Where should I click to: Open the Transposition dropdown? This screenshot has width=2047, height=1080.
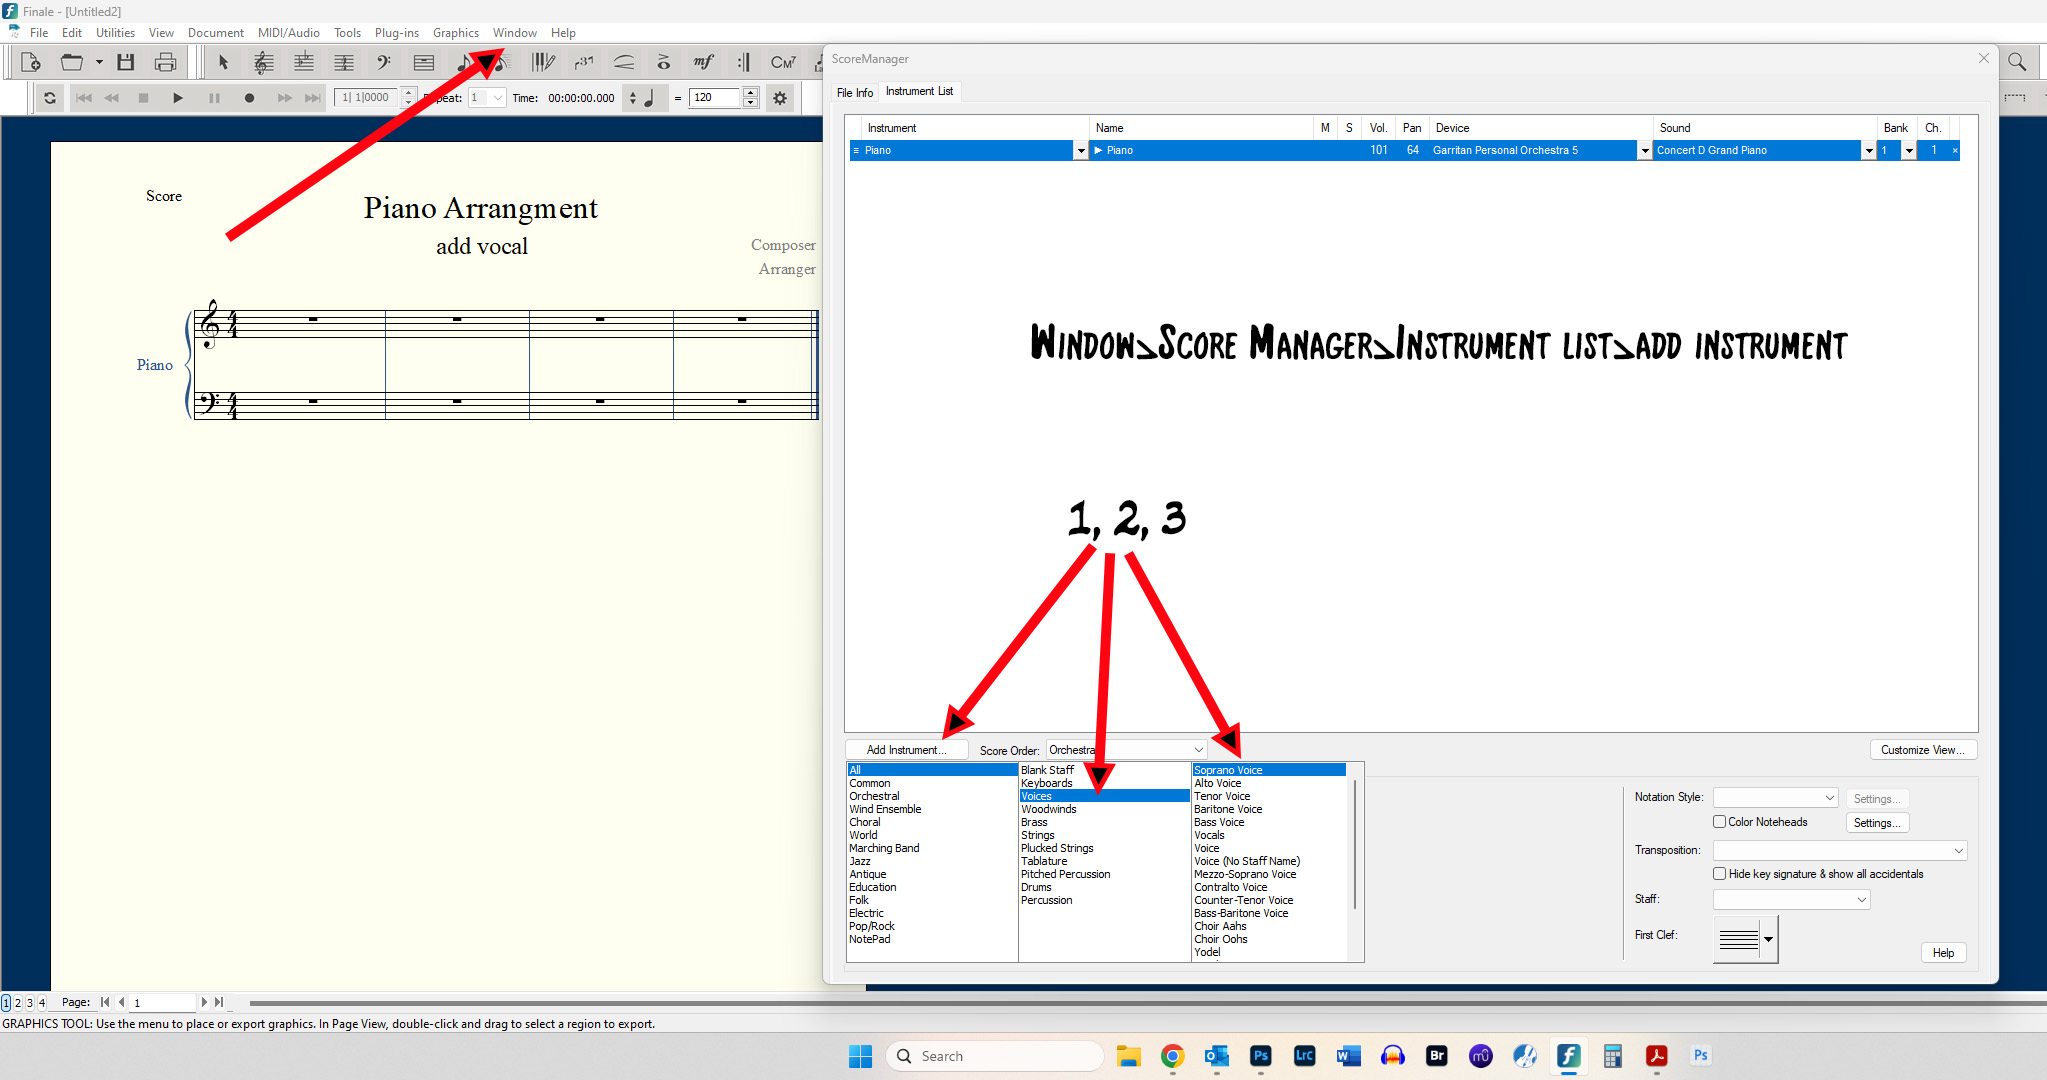pos(1958,851)
